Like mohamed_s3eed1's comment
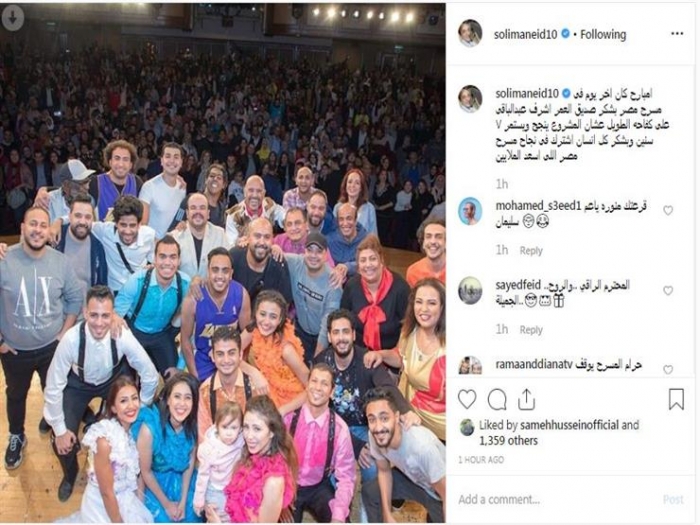Image resolution: width=700 pixels, height=525 pixels. click(x=668, y=210)
